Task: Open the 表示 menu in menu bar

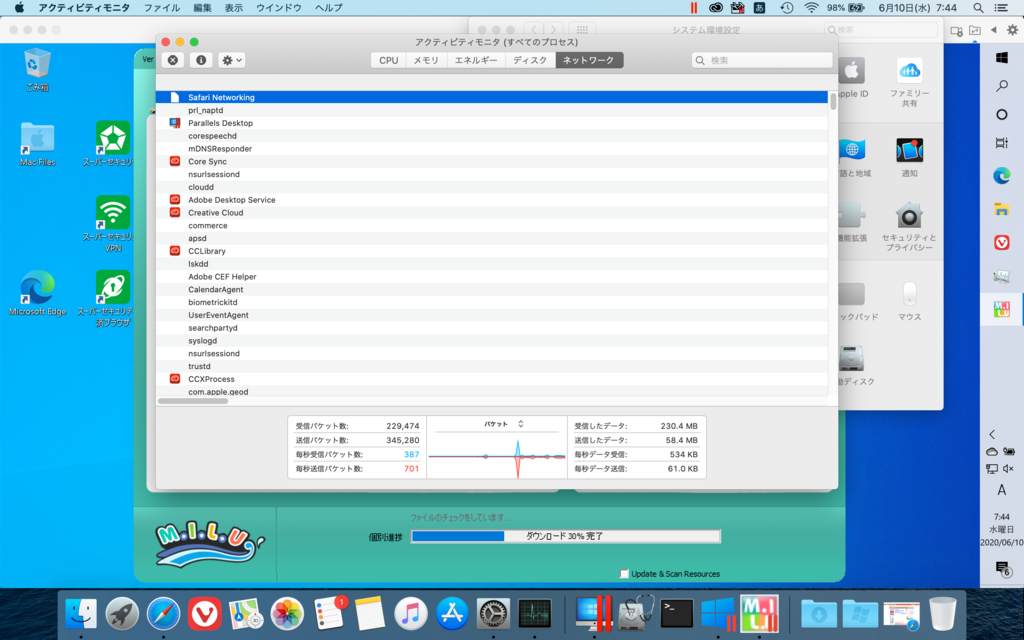Action: [233, 7]
